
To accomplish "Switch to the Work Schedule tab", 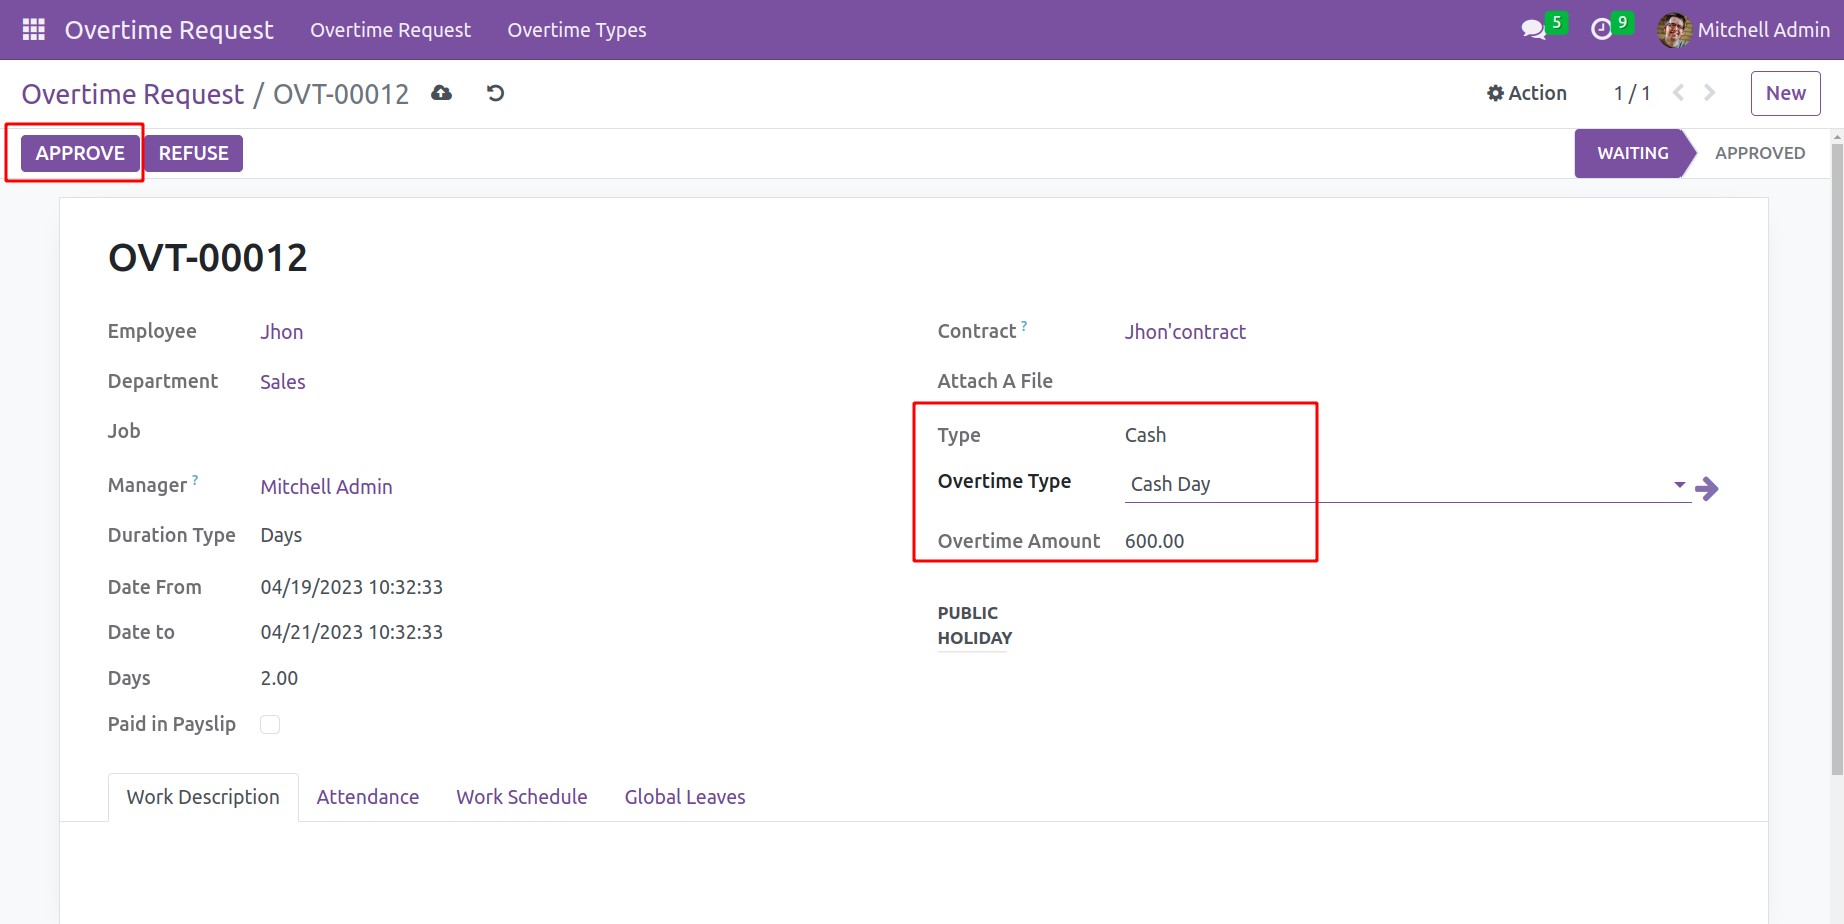I will click(521, 797).
